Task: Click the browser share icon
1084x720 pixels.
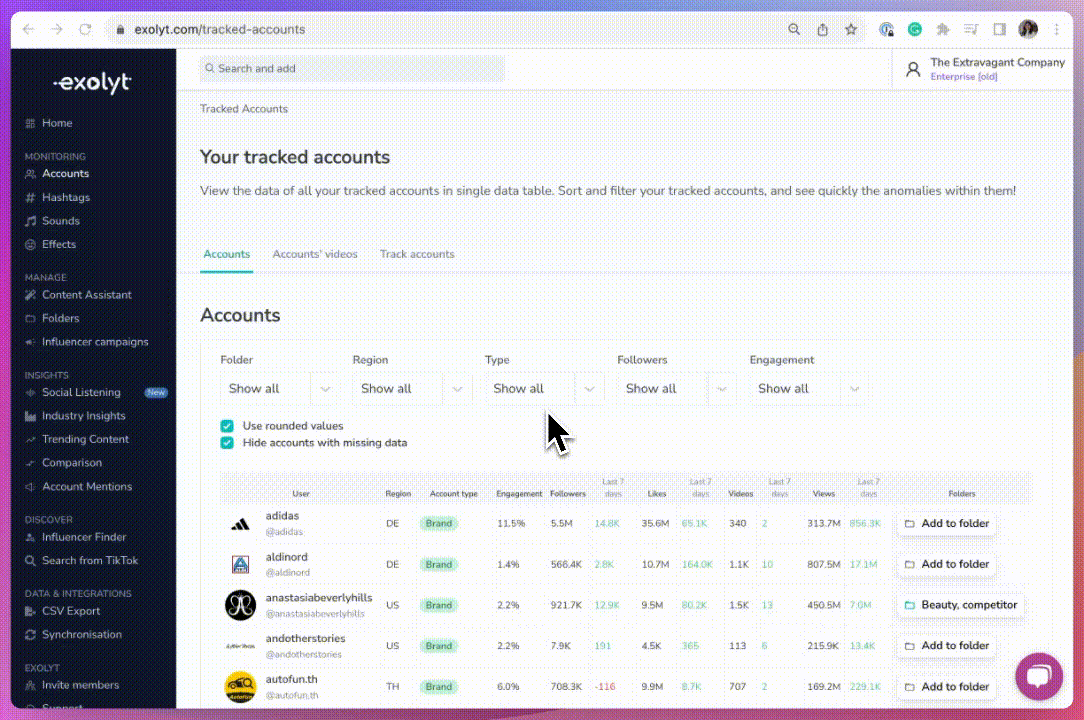Action: [822, 29]
